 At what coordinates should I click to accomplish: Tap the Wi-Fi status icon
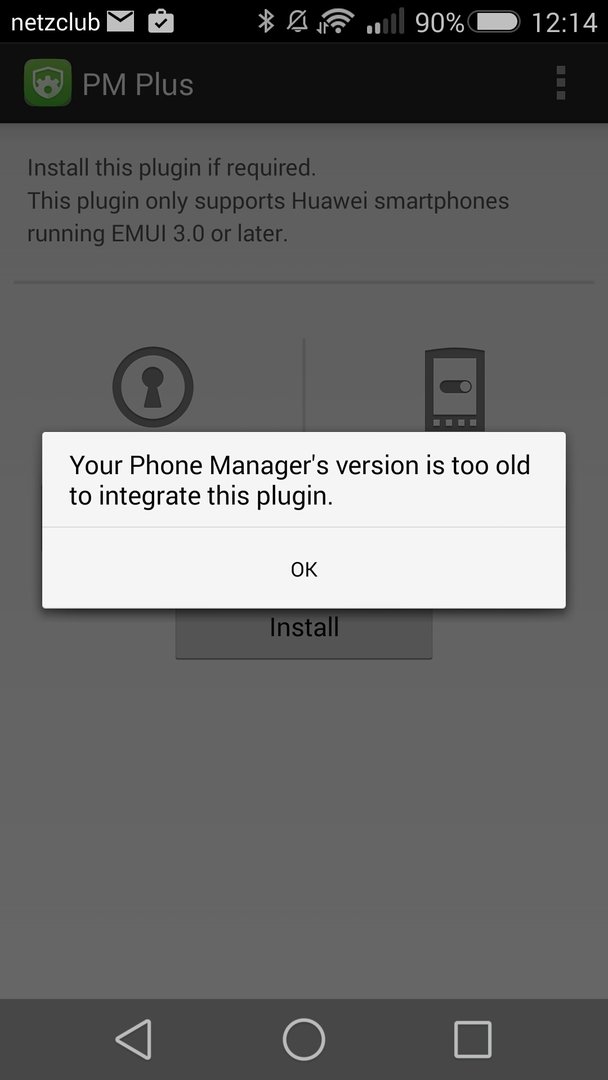[x=334, y=22]
